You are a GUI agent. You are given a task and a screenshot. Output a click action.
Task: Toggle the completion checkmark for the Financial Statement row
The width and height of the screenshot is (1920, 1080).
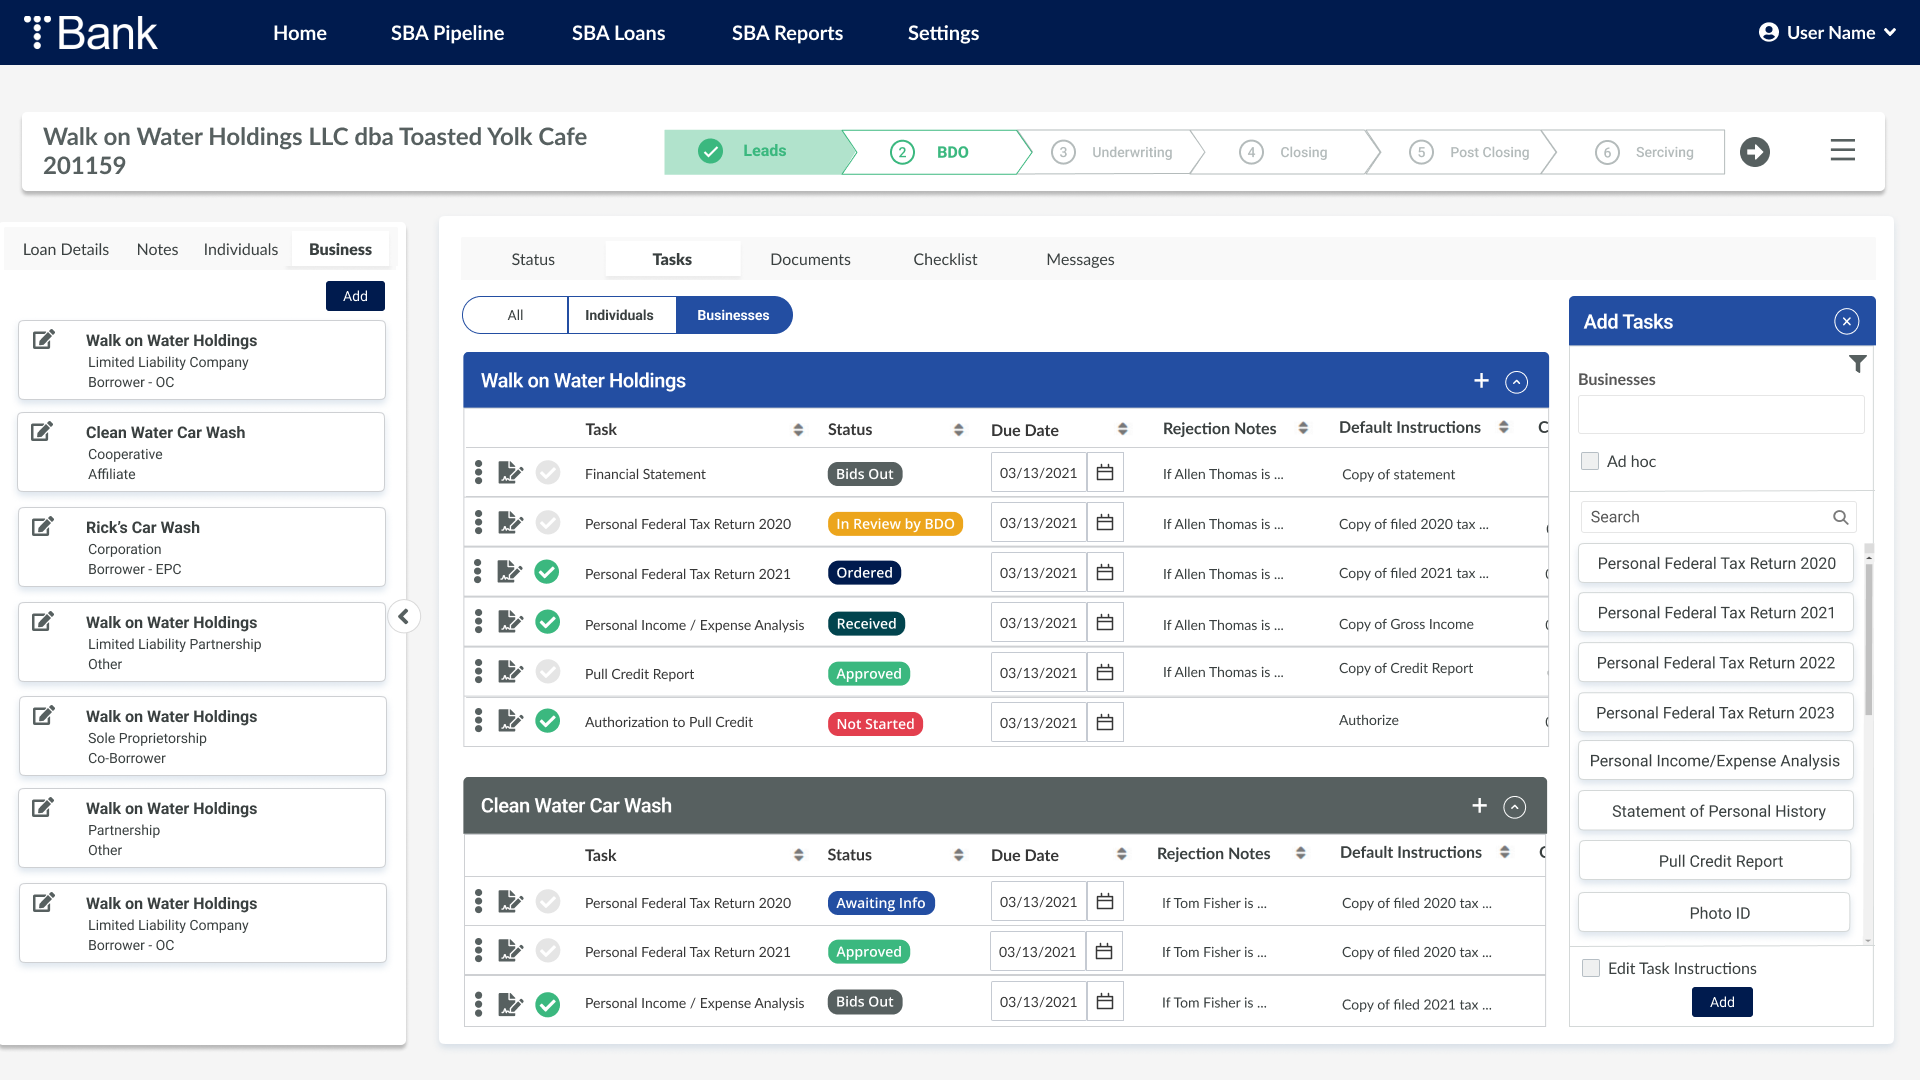click(547, 473)
